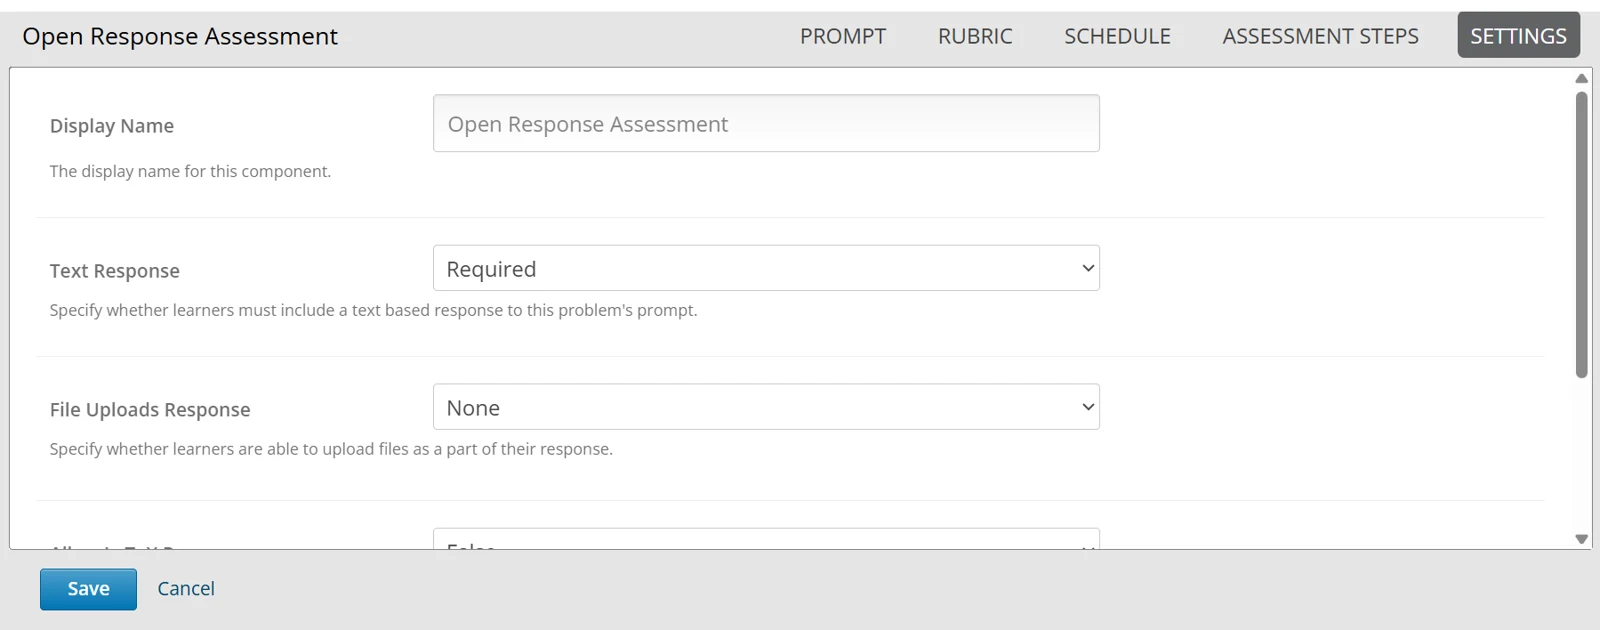Click the scrollbar up arrow
The image size is (1600, 630).
1581,78
